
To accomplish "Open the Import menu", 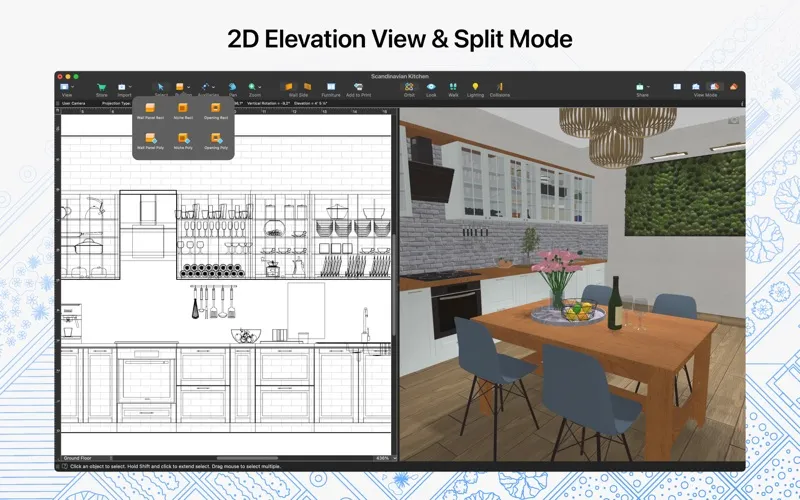I will pyautogui.click(x=125, y=89).
